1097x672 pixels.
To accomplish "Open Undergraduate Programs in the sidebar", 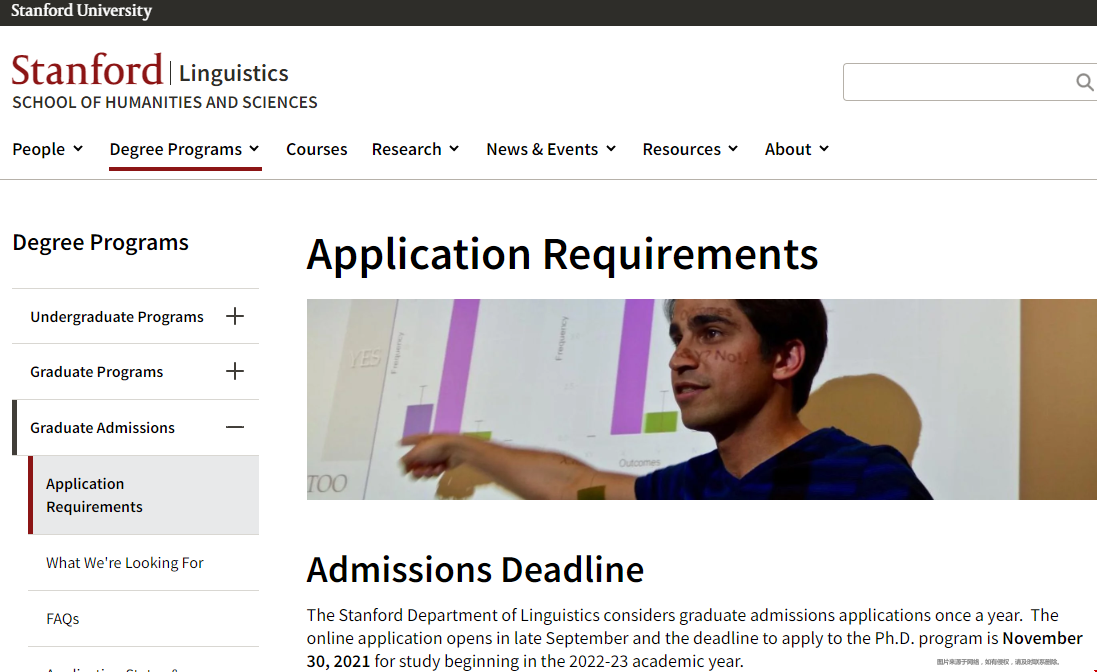I will click(117, 317).
